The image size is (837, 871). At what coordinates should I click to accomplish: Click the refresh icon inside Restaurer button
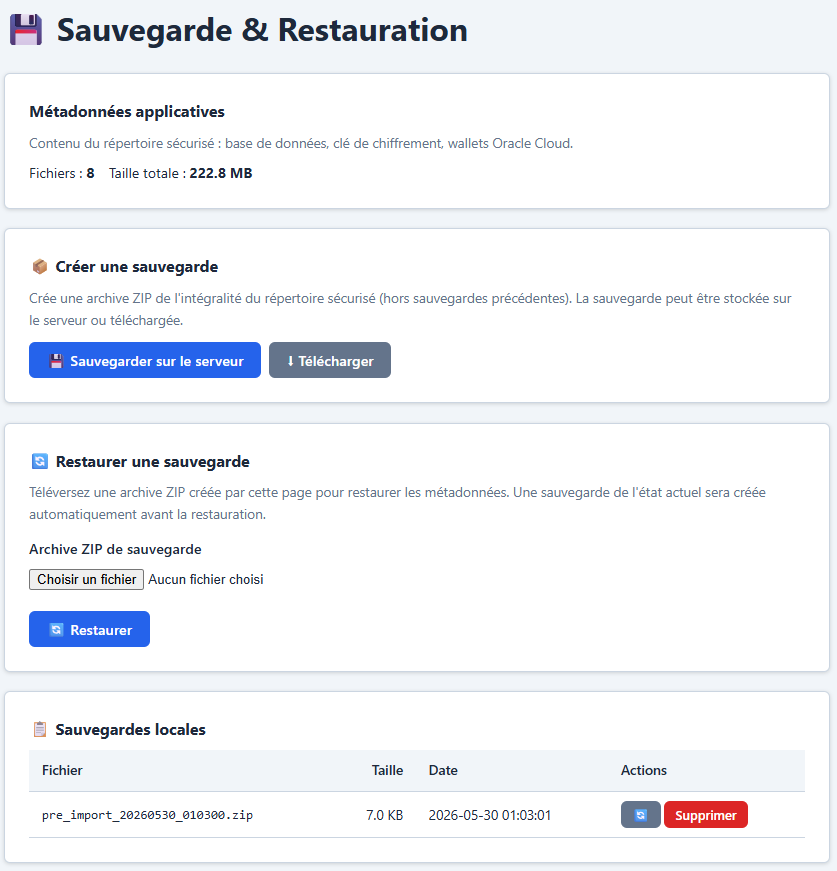tap(56, 629)
